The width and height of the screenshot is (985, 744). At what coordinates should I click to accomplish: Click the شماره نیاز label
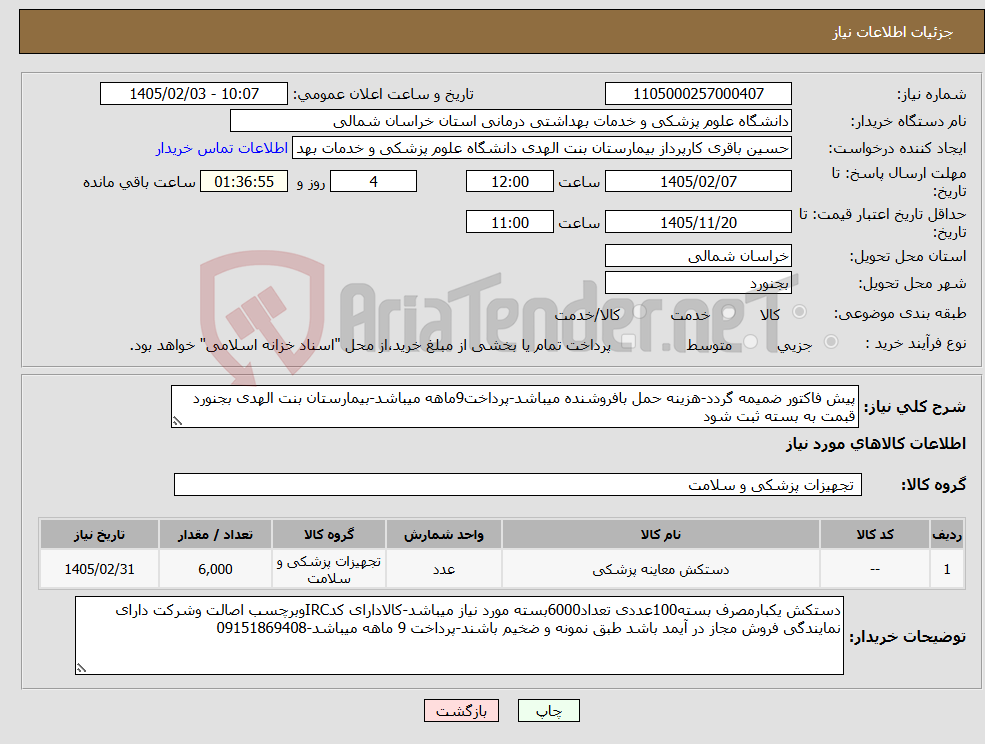pyautogui.click(x=931, y=94)
